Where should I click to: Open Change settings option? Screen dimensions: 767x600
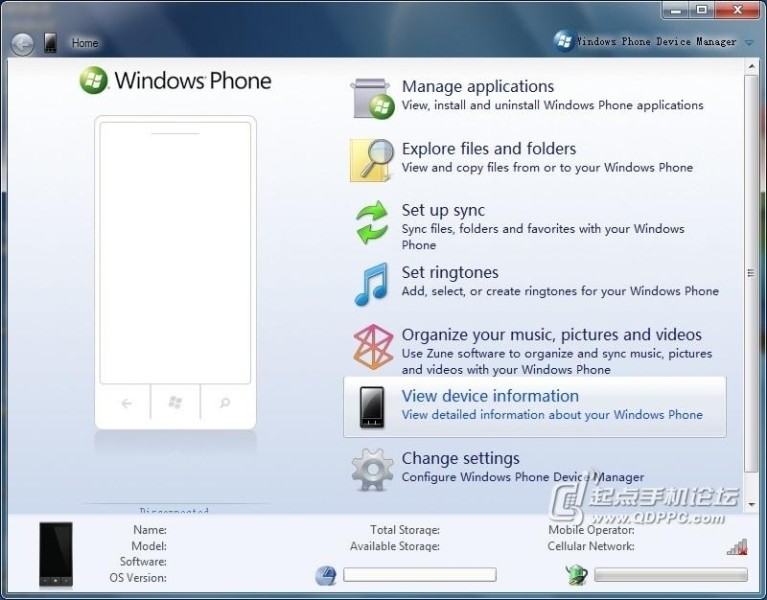460,458
